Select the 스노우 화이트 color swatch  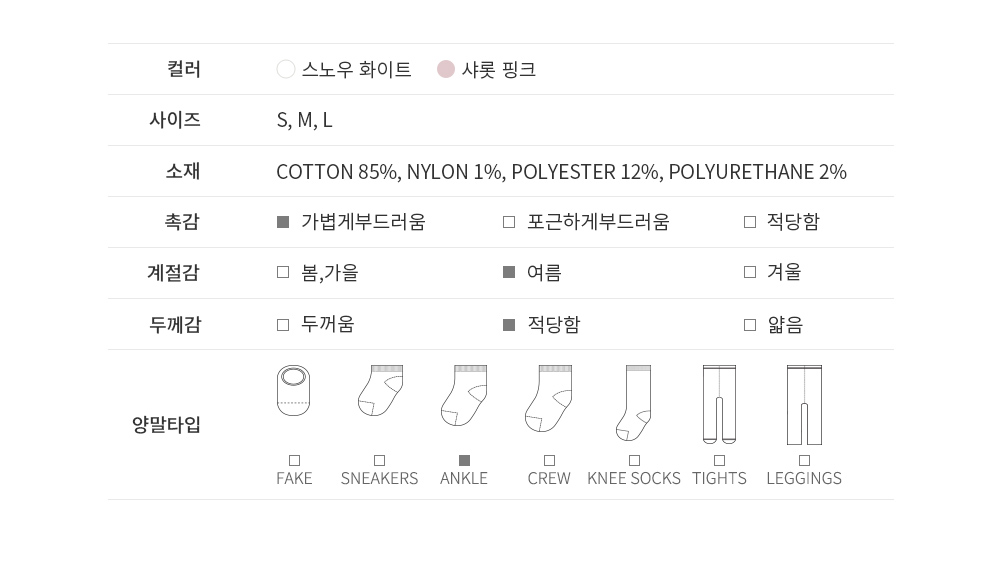(x=286, y=69)
